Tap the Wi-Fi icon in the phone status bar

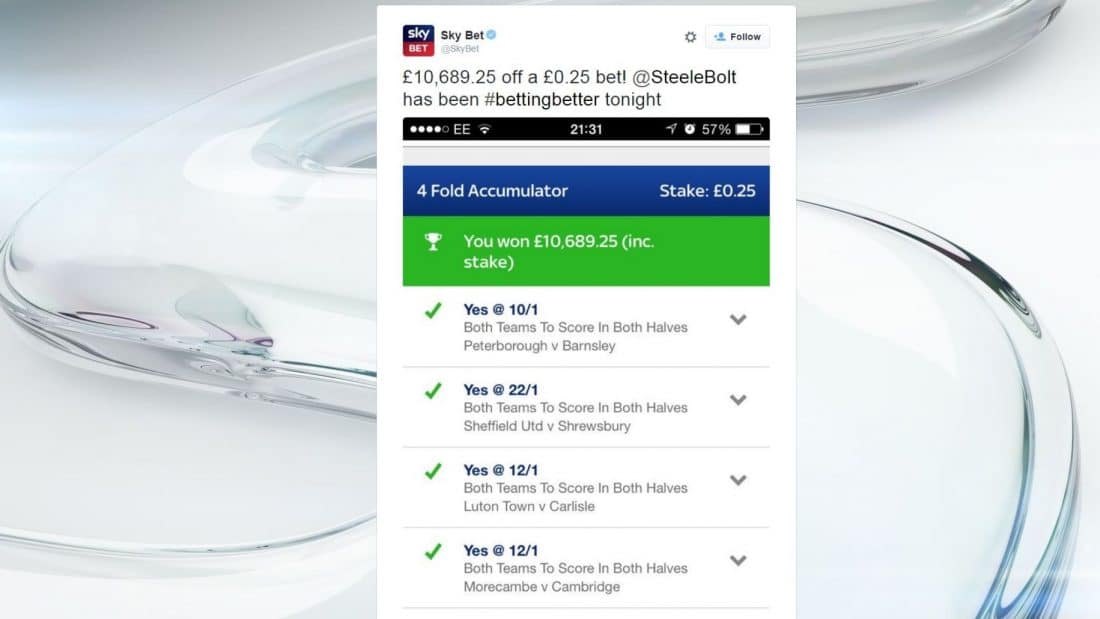point(485,129)
